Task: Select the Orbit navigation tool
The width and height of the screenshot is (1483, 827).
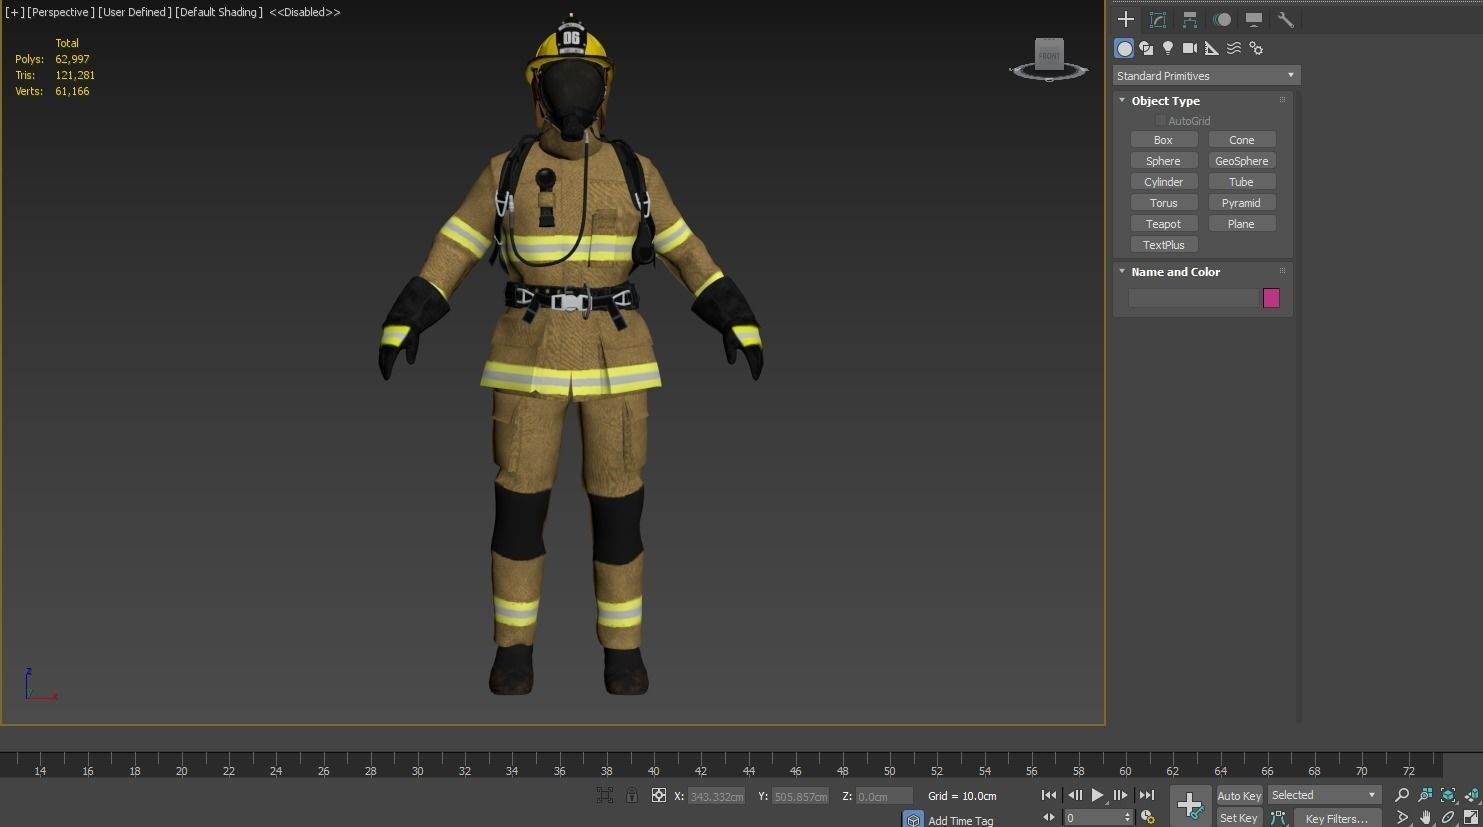Action: [1448, 818]
